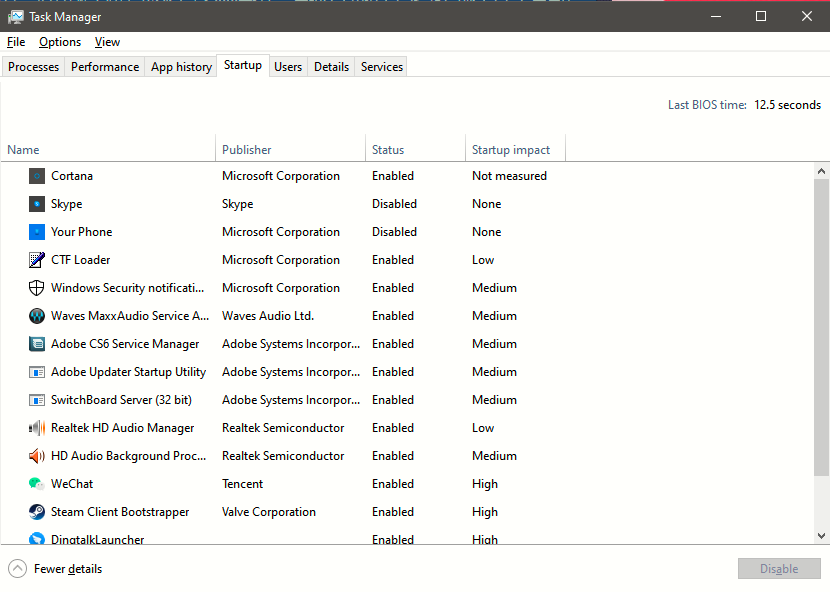Click the Your Phone icon
This screenshot has height=592, width=830.
point(37,232)
